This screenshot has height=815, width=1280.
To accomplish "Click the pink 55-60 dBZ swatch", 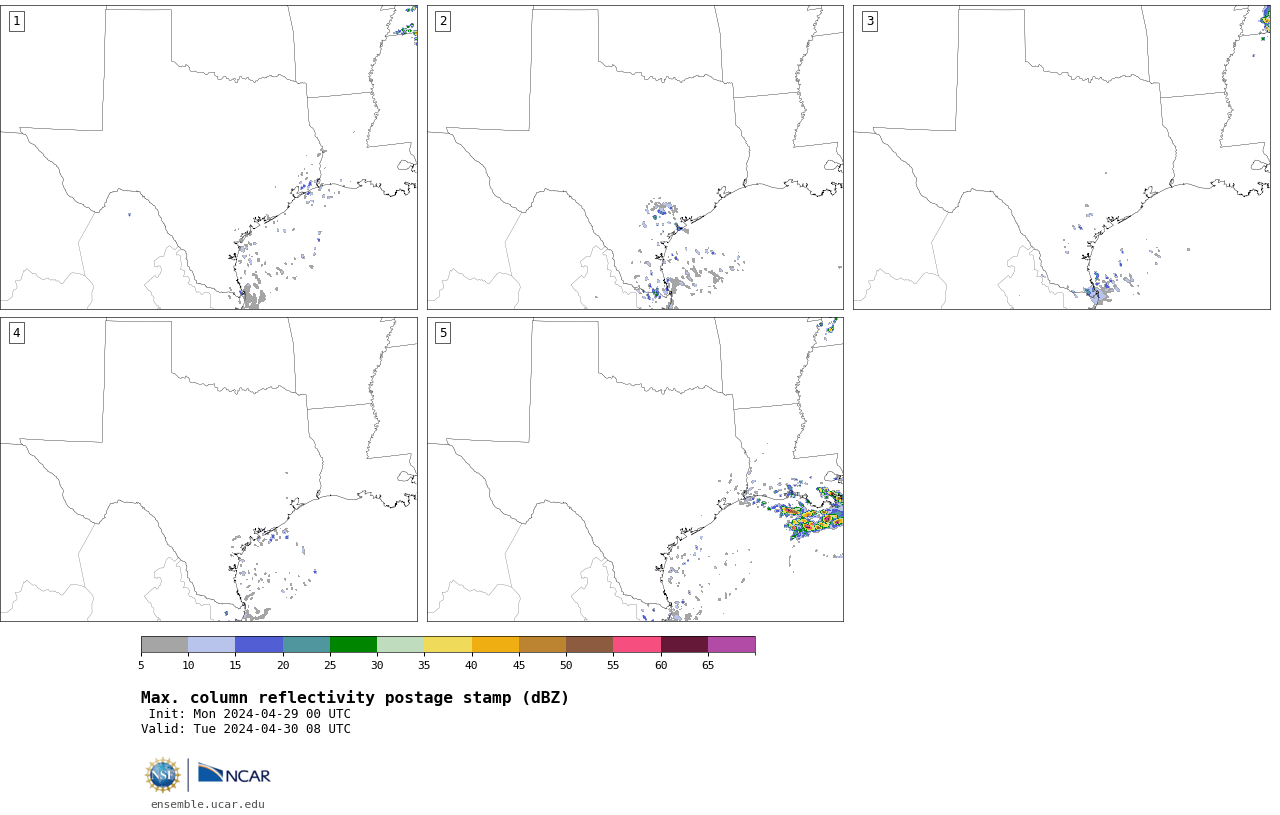I will pyautogui.click(x=637, y=644).
